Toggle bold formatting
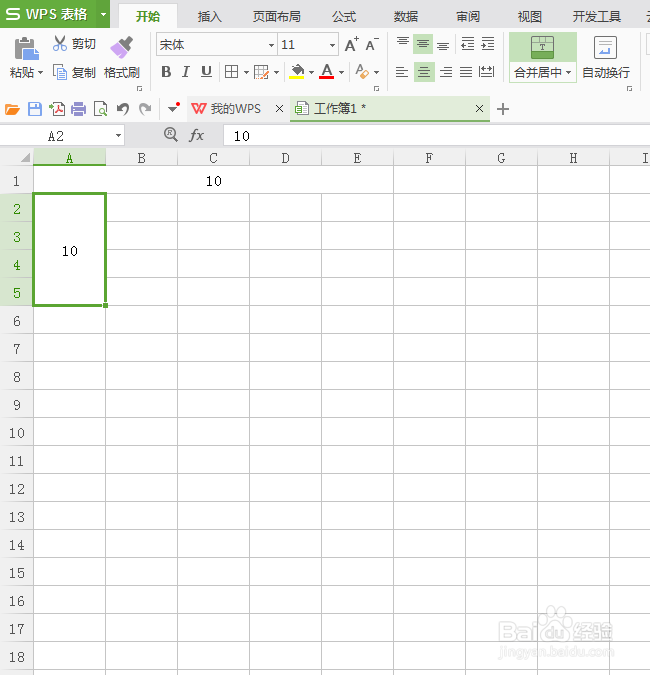 [166, 72]
